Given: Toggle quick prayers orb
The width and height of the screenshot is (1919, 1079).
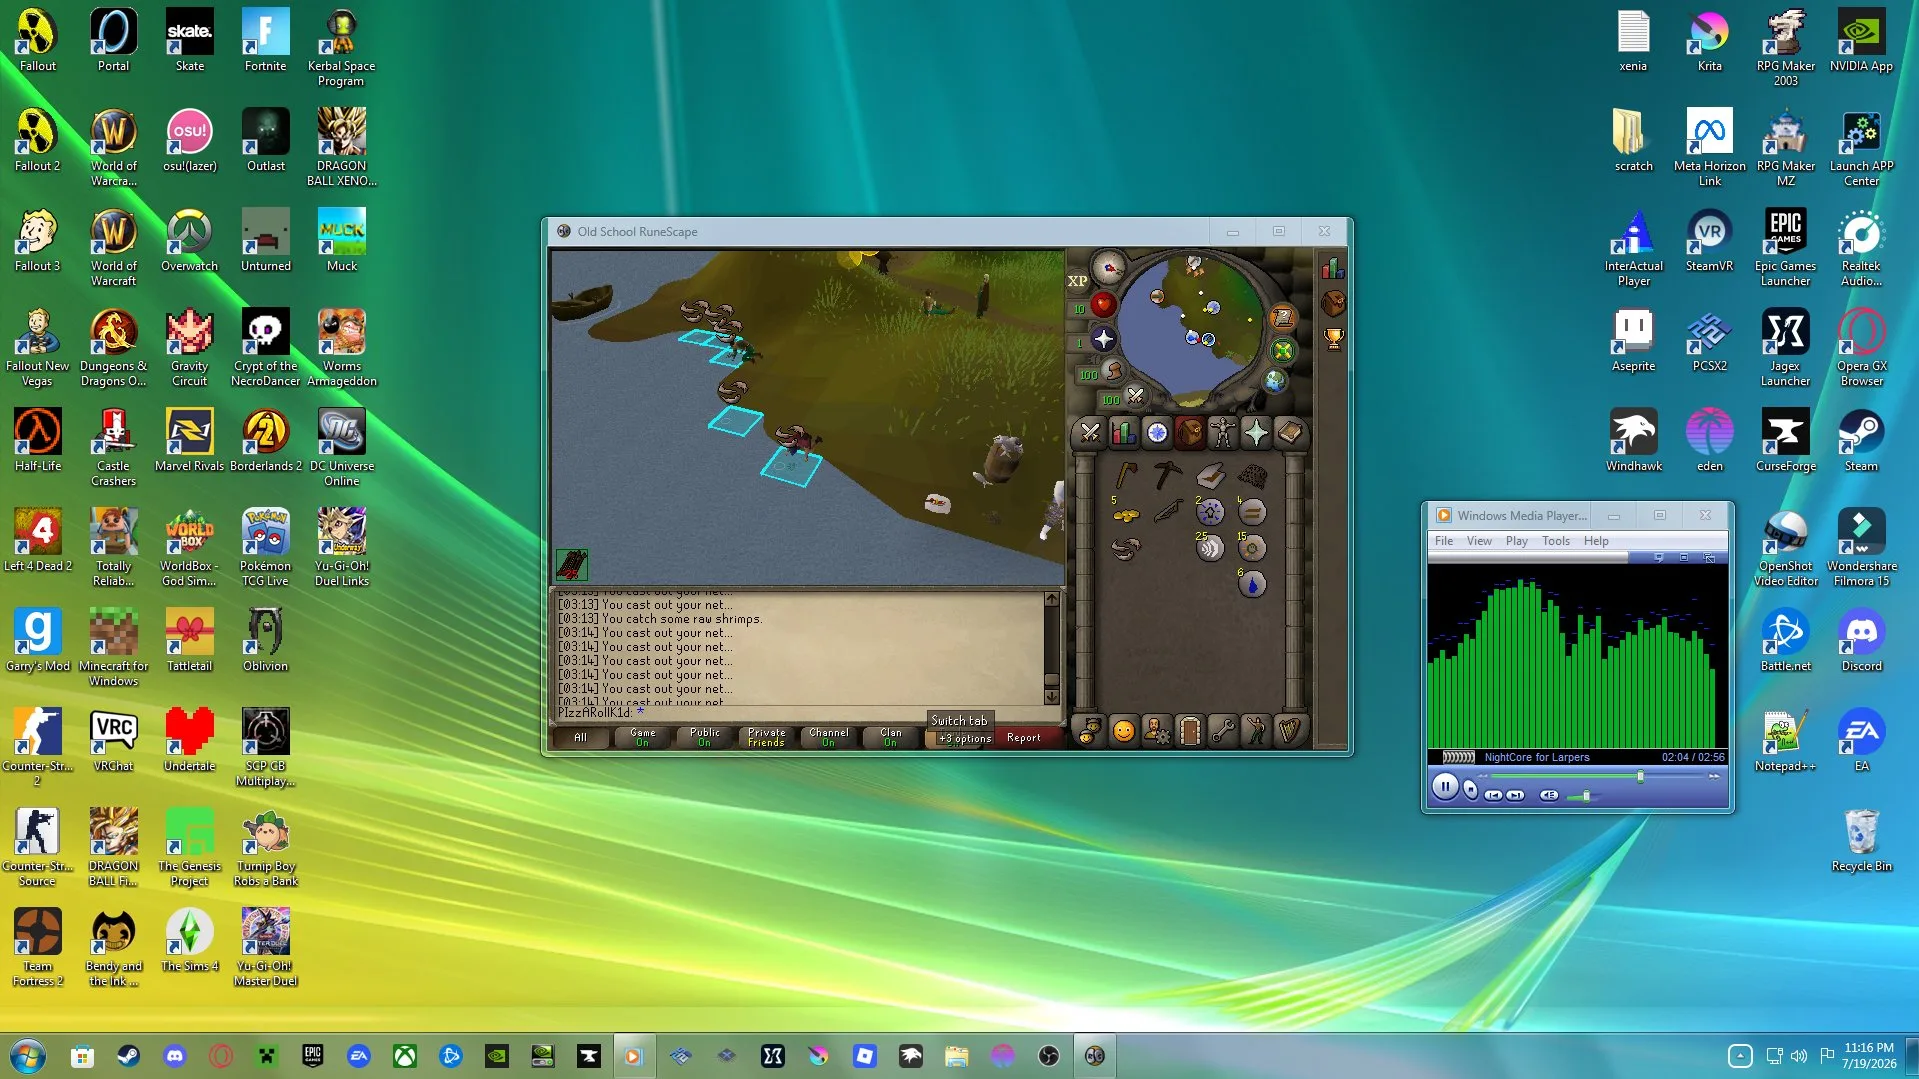Looking at the screenshot, I should pyautogui.click(x=1104, y=339).
